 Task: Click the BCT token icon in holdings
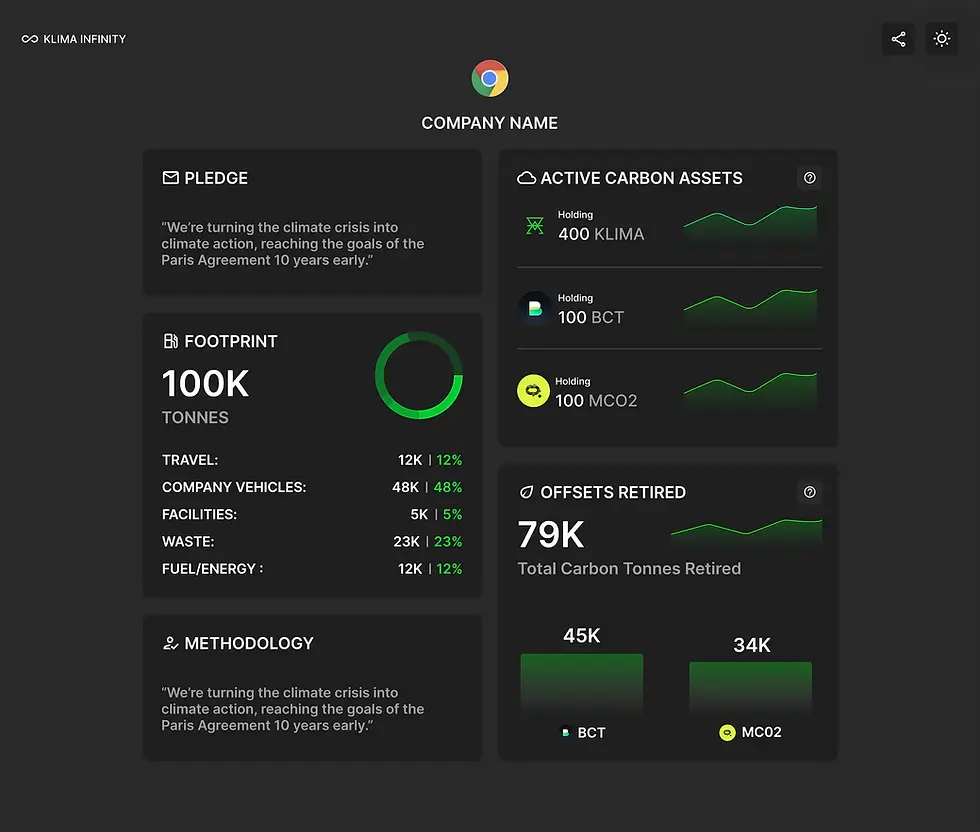click(x=534, y=309)
